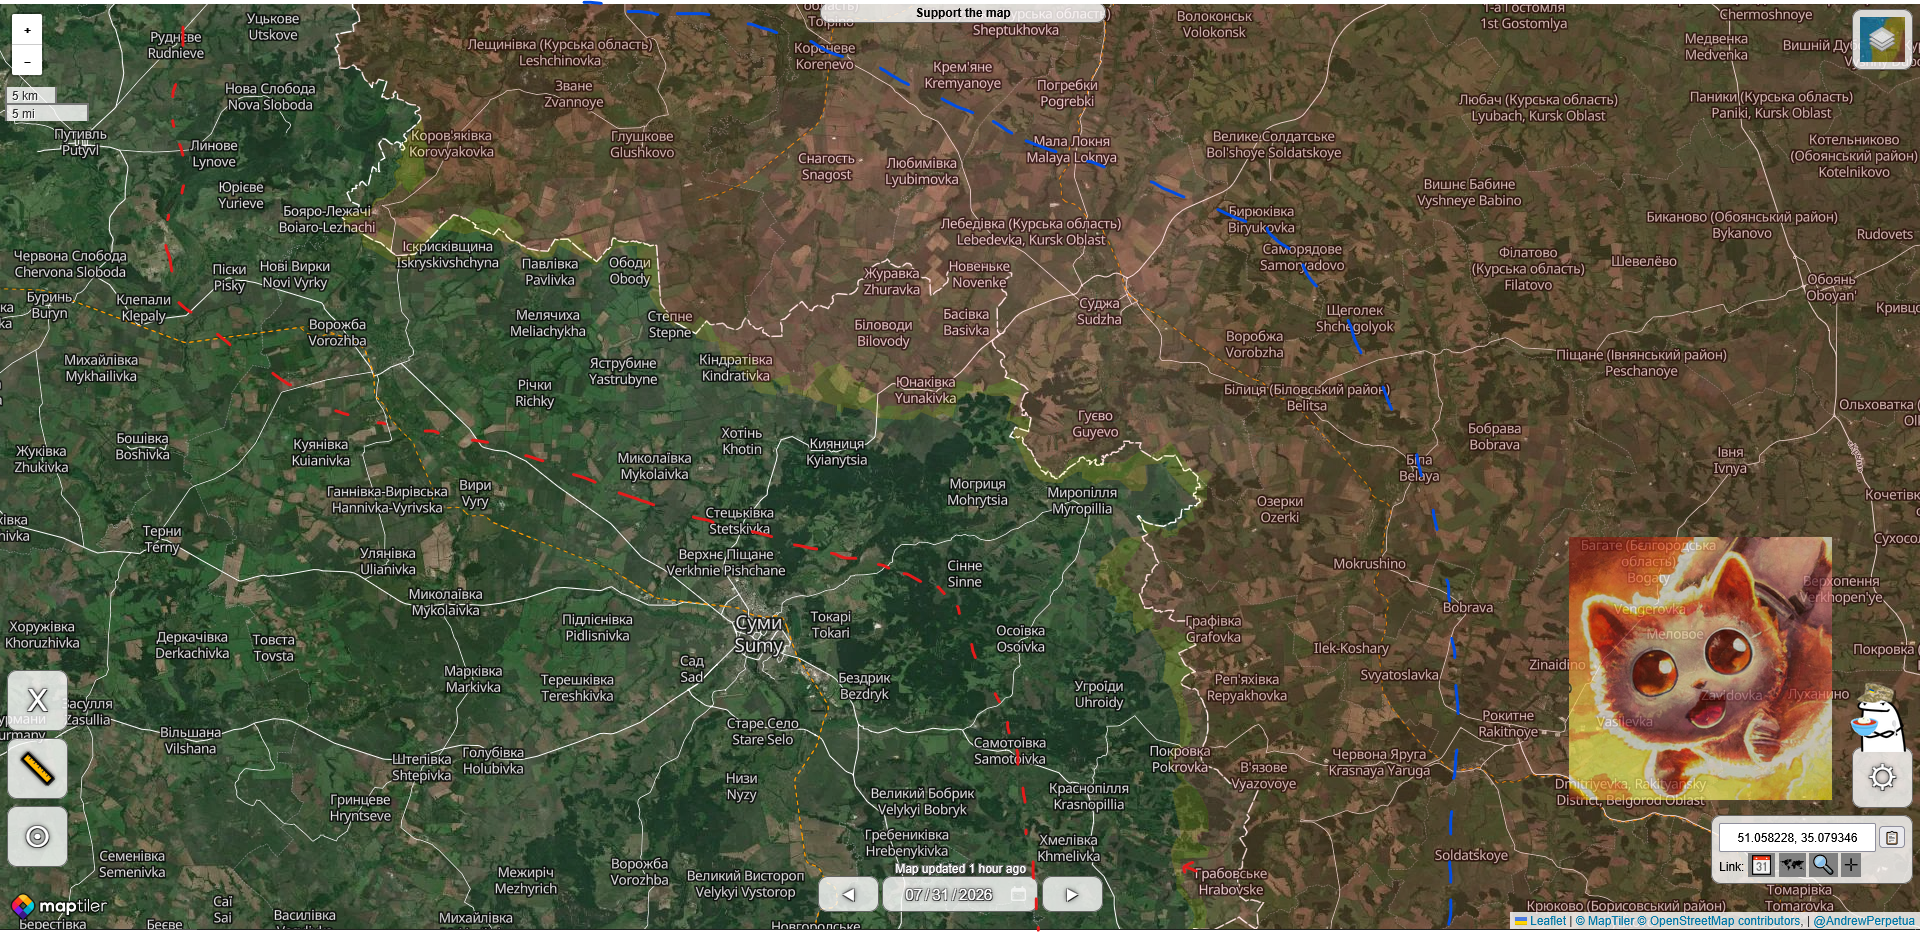Open the map layers switcher
Image resolution: width=1920 pixels, height=933 pixels.
[x=1881, y=40]
